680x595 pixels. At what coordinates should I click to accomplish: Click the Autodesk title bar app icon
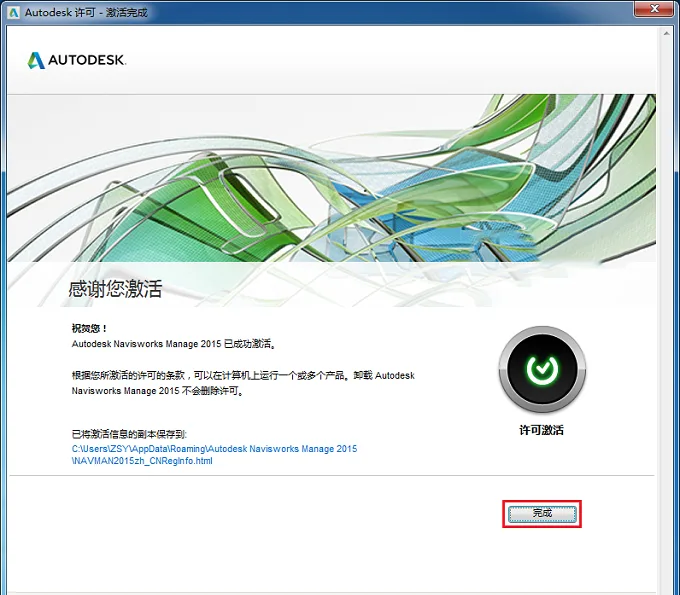point(14,12)
